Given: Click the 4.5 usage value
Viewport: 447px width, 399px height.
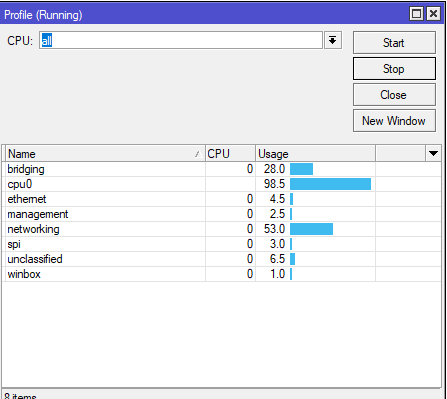Looking at the screenshot, I should pyautogui.click(x=277, y=199).
